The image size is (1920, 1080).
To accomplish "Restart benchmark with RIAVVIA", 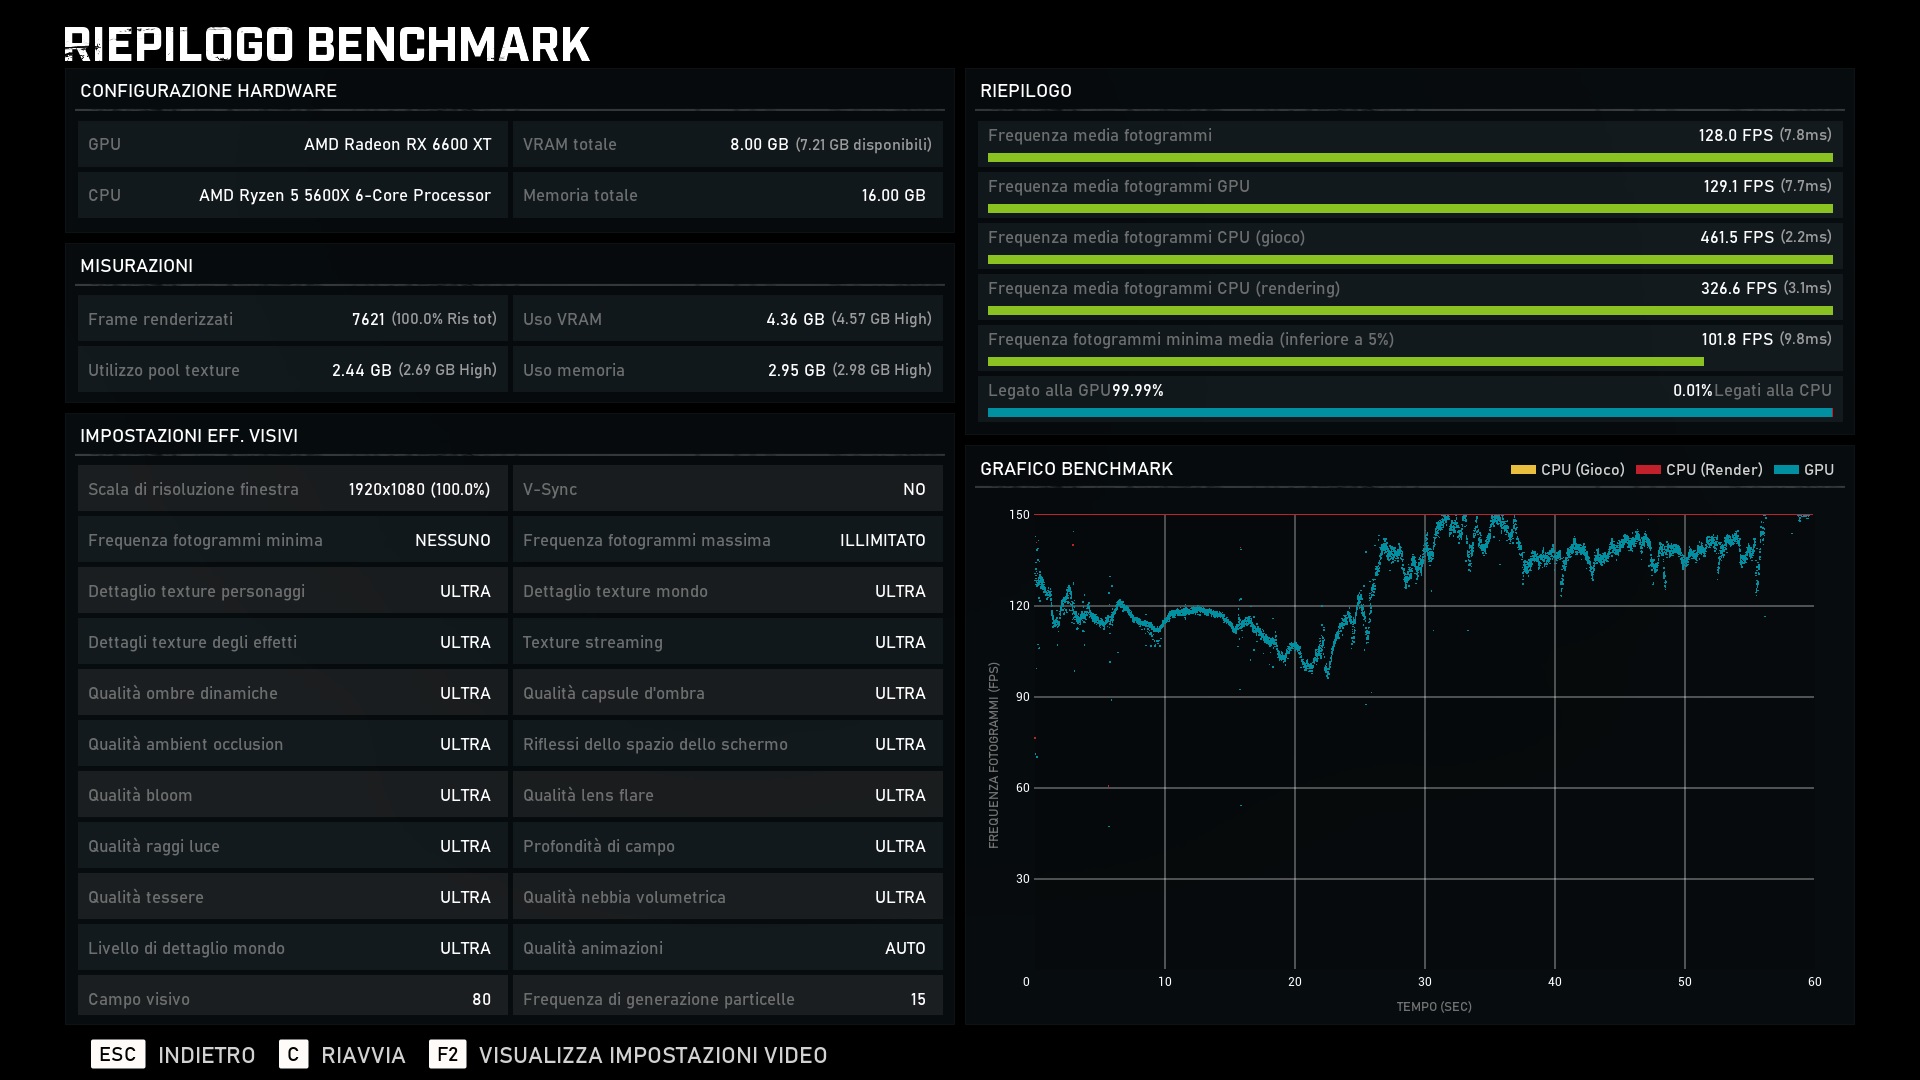I will pyautogui.click(x=363, y=1055).
